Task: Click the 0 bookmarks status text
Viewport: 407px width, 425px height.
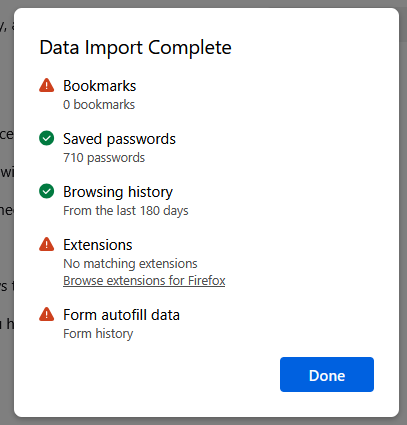Action: (x=99, y=105)
